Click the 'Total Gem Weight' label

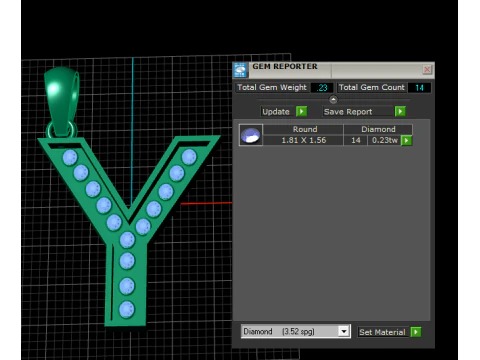pos(272,87)
